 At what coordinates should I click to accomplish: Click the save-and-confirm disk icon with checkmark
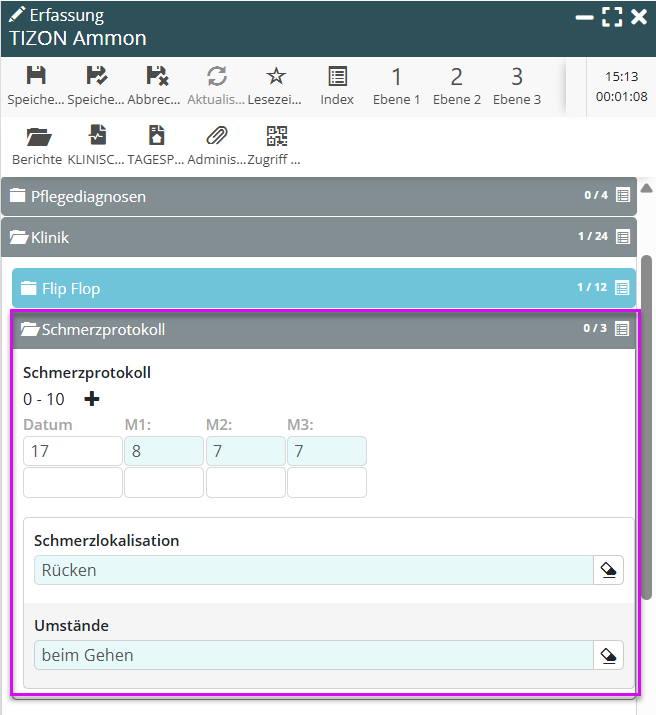[96, 77]
